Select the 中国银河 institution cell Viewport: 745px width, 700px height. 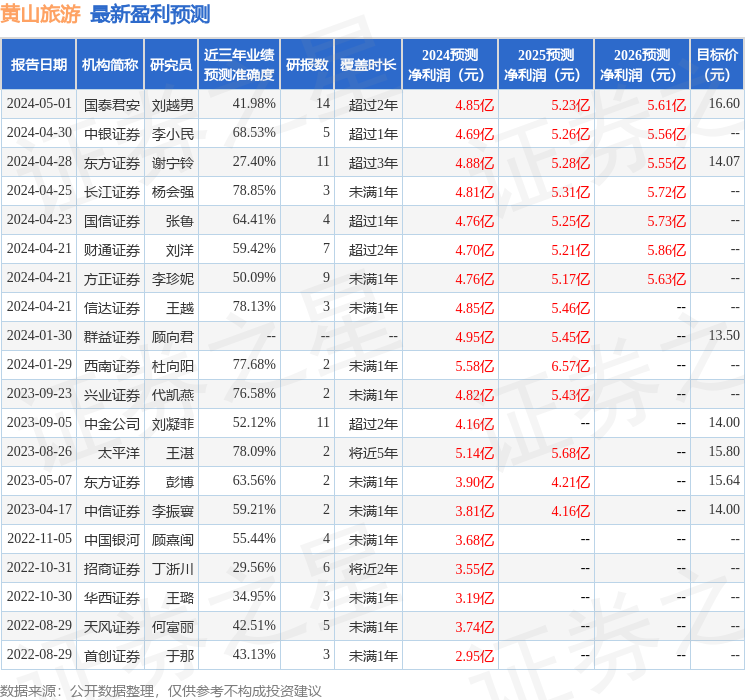tap(112, 540)
